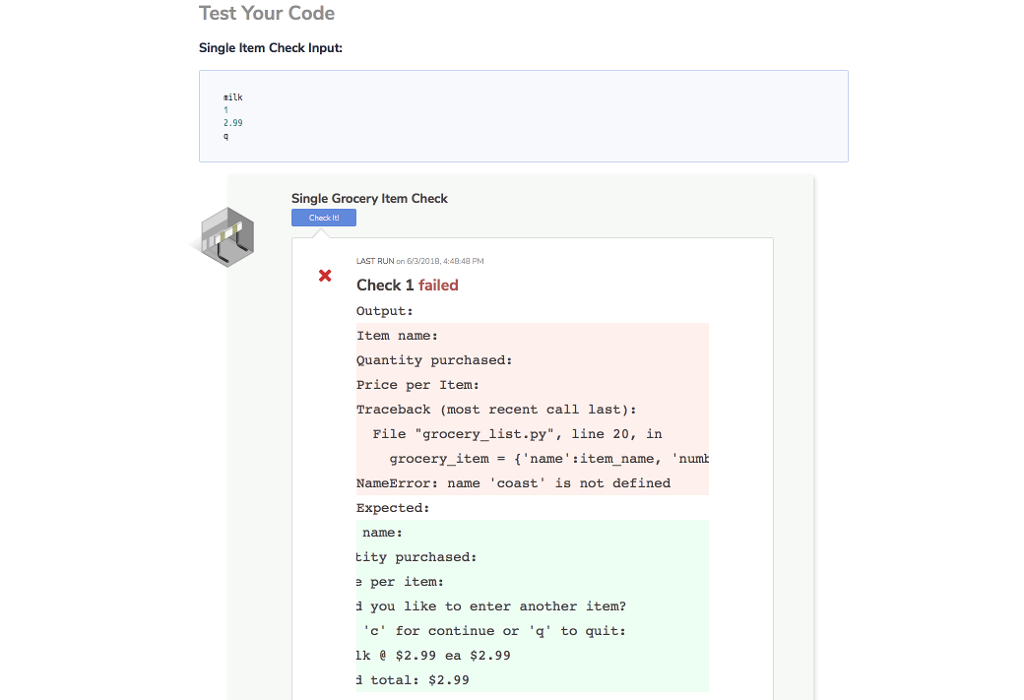
Task: Select the milk line in the input box
Action: (231, 97)
